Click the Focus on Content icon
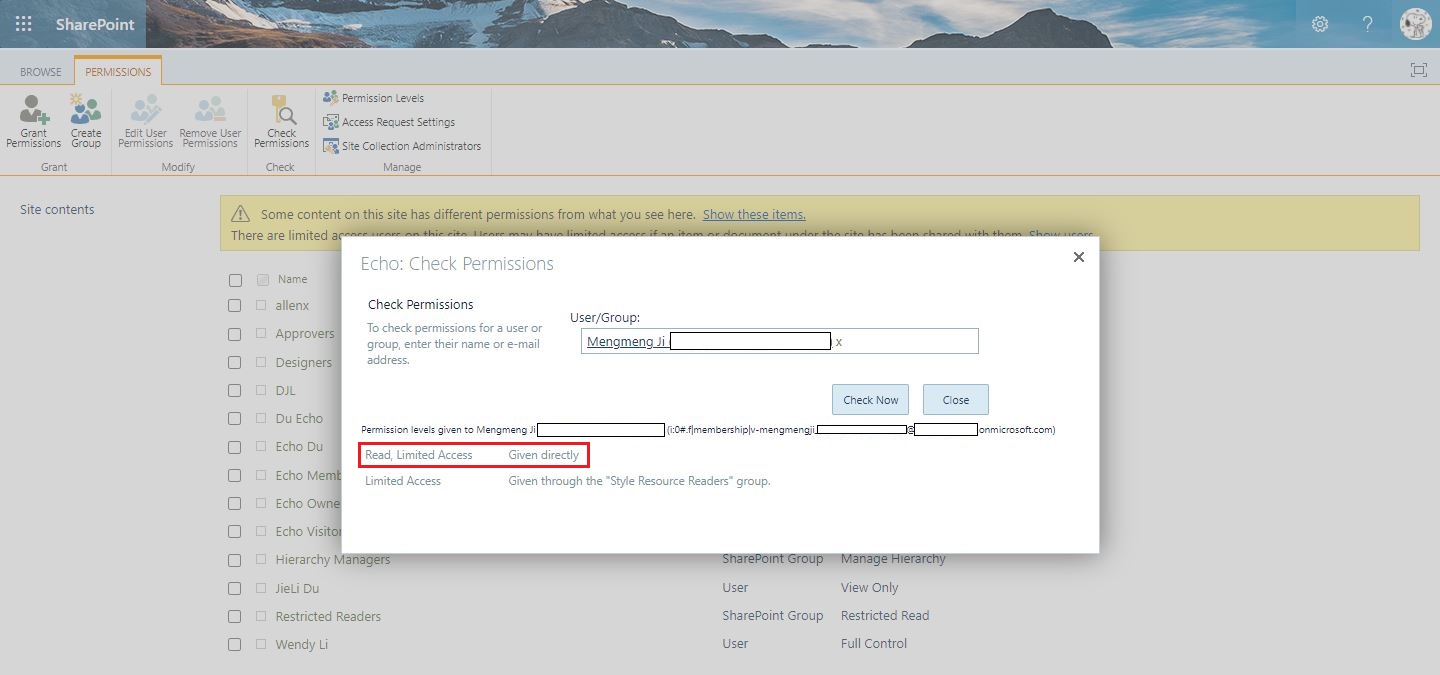Viewport: 1440px width, 675px height. (x=1418, y=70)
